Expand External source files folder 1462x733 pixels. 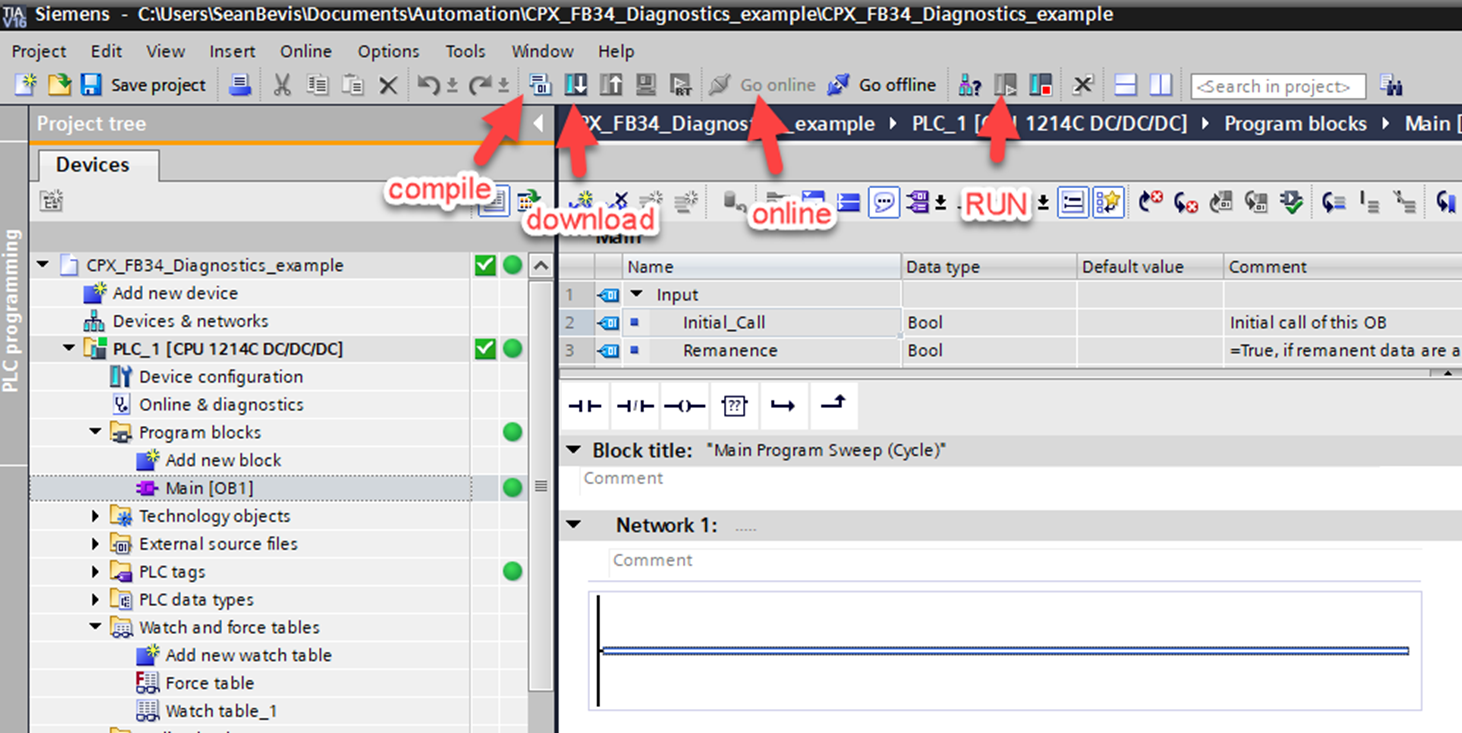coord(96,544)
